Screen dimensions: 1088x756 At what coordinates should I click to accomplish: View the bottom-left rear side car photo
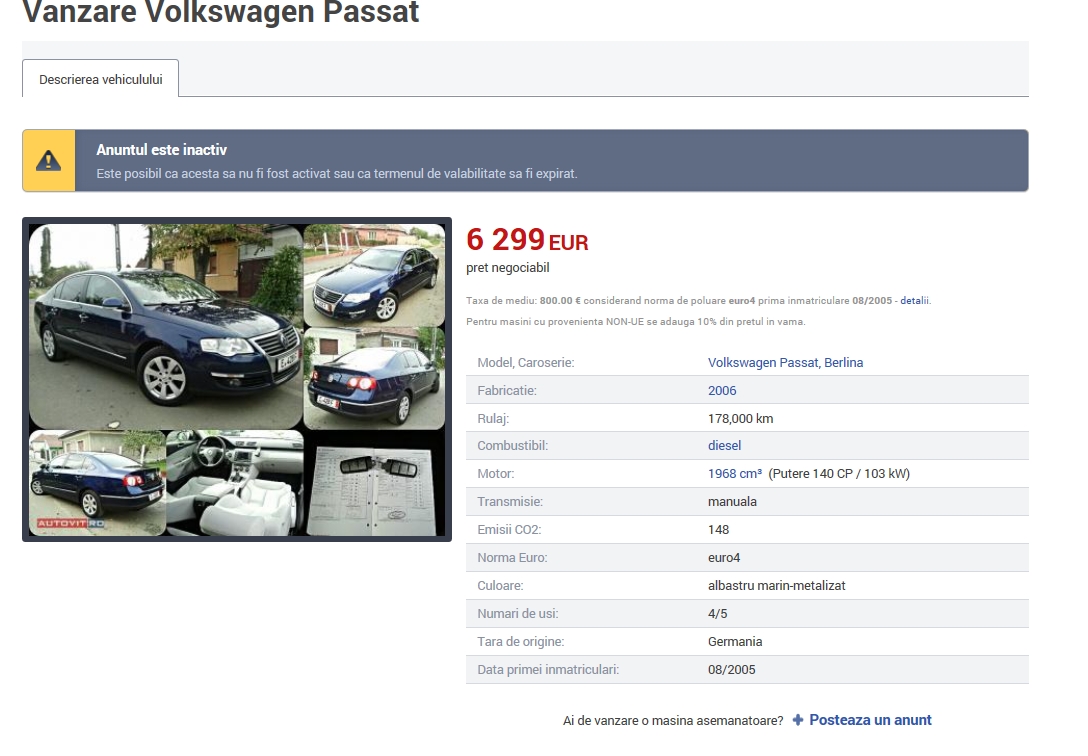[97, 482]
